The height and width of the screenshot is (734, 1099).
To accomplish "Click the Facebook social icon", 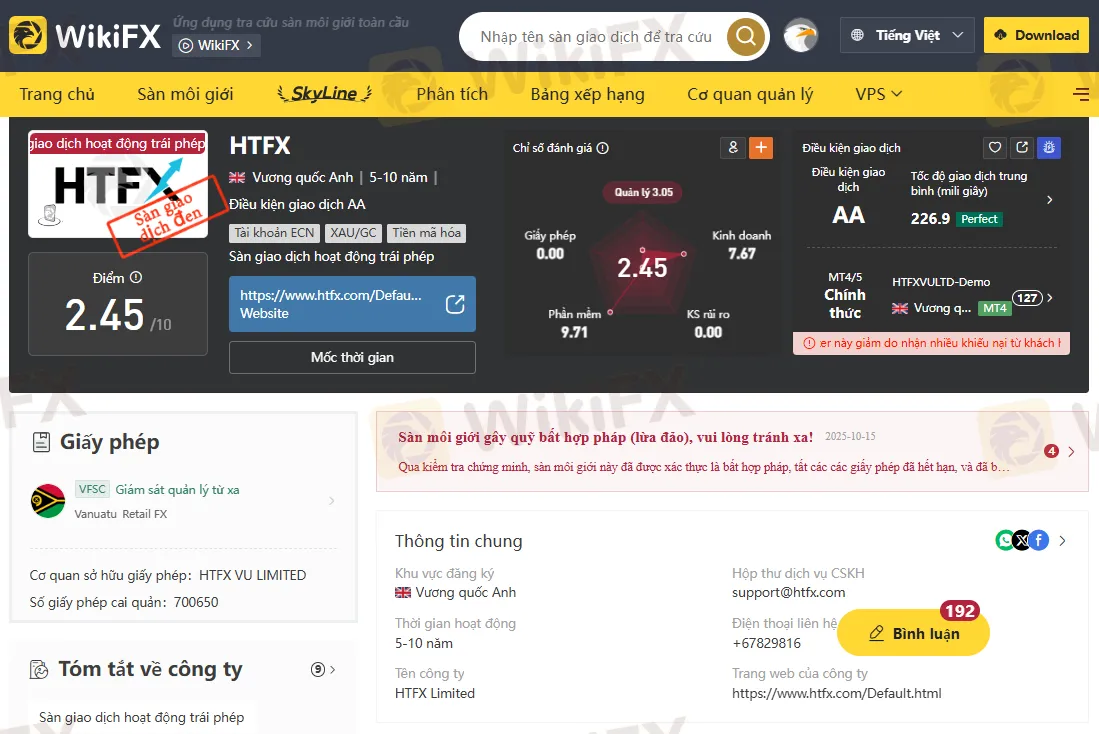I will (1039, 540).
